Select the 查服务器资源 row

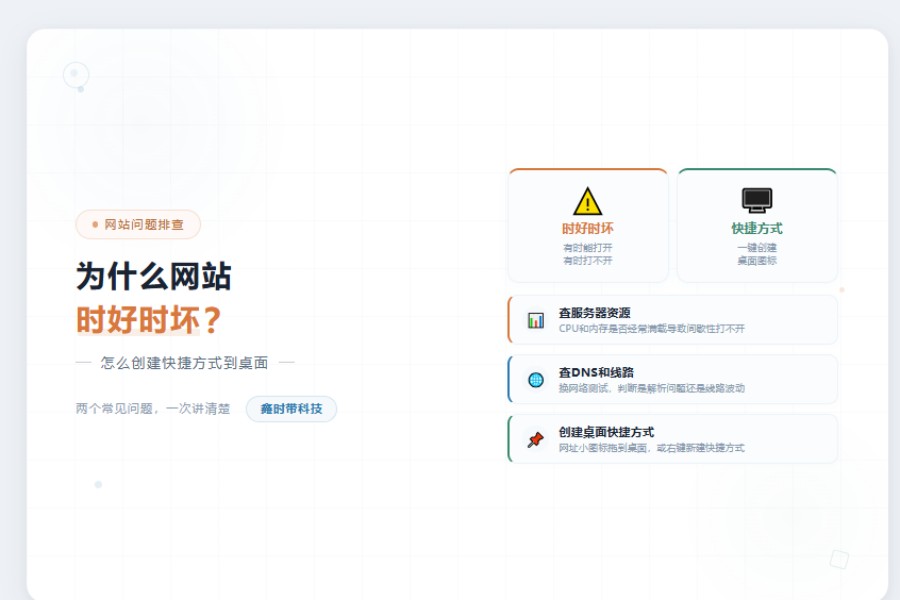(672, 320)
